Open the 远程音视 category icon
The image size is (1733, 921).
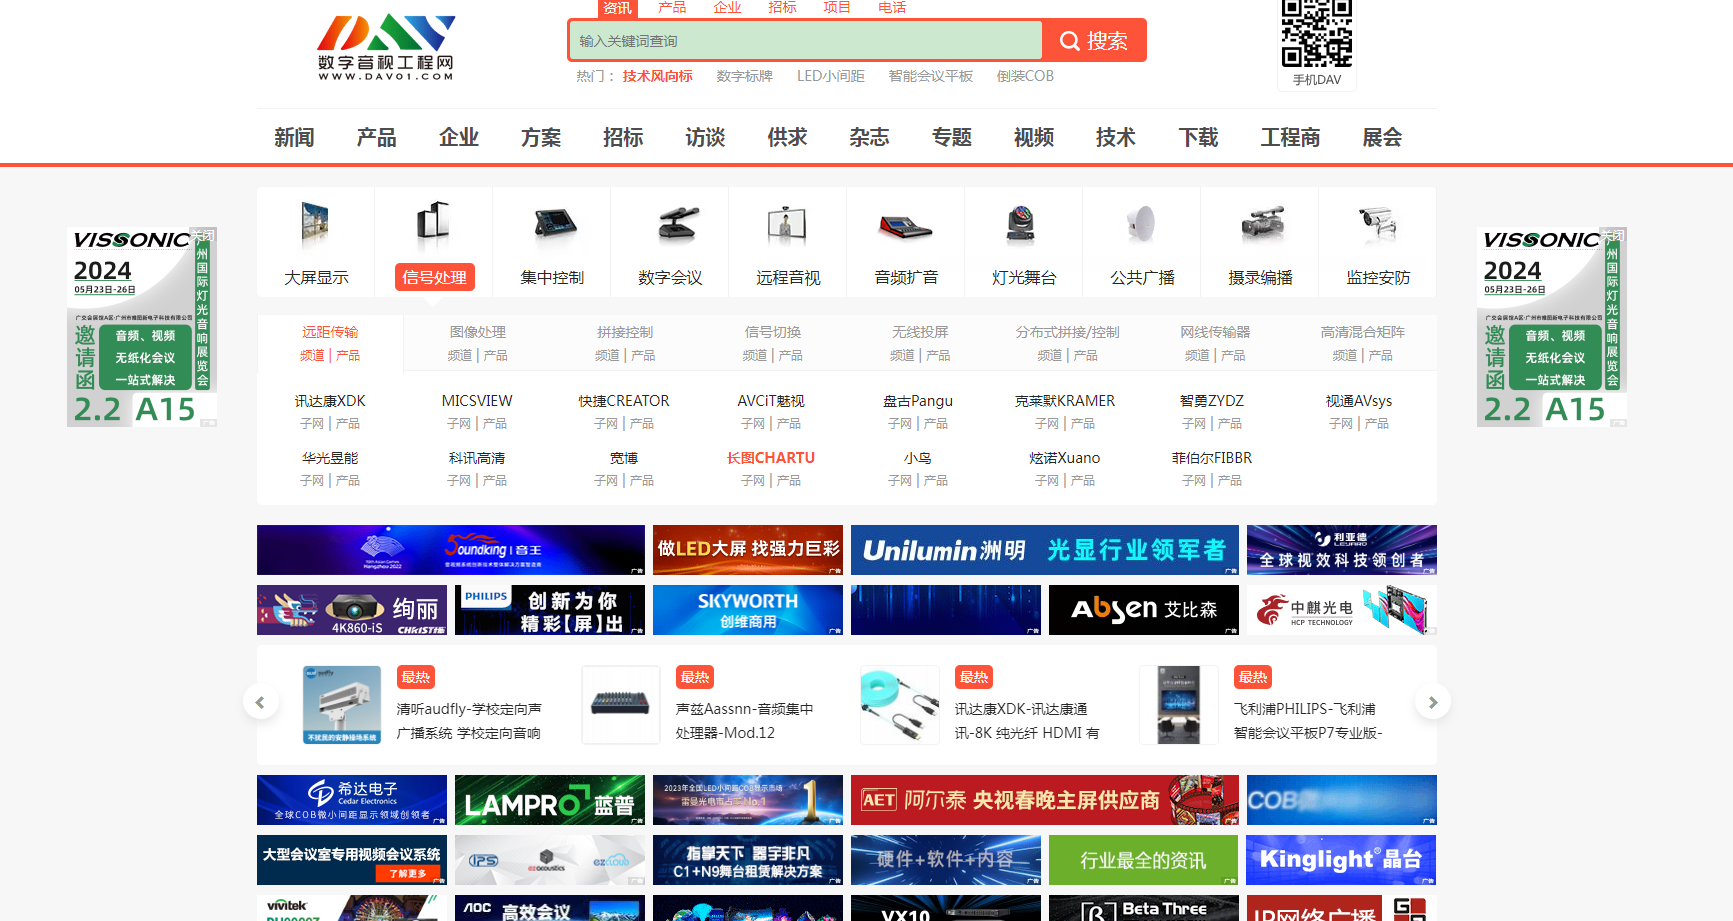pyautogui.click(x=788, y=224)
